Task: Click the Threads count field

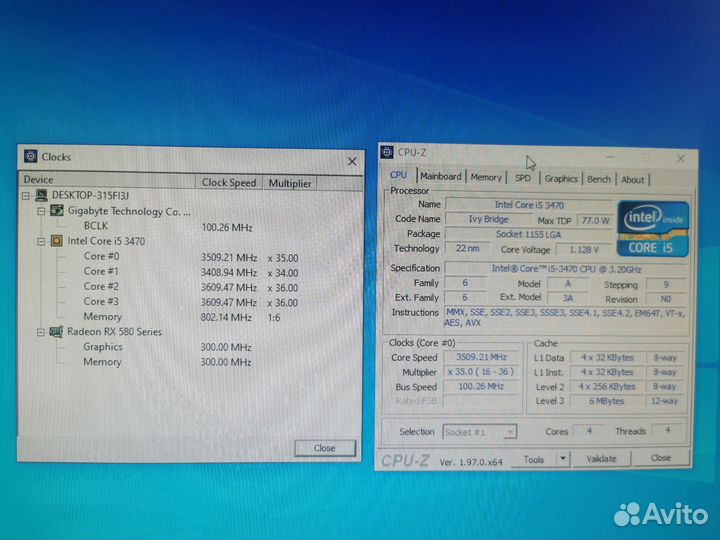Action: (668, 430)
